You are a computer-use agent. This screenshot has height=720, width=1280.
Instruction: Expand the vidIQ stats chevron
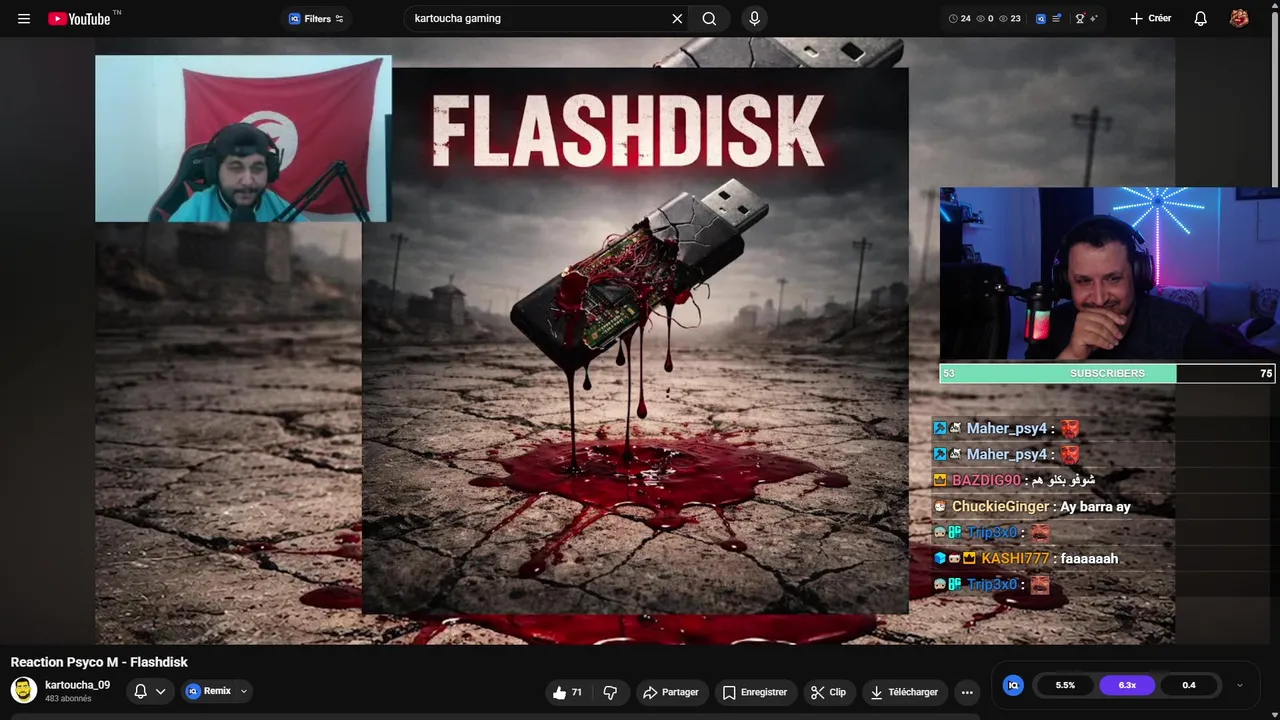point(1240,685)
